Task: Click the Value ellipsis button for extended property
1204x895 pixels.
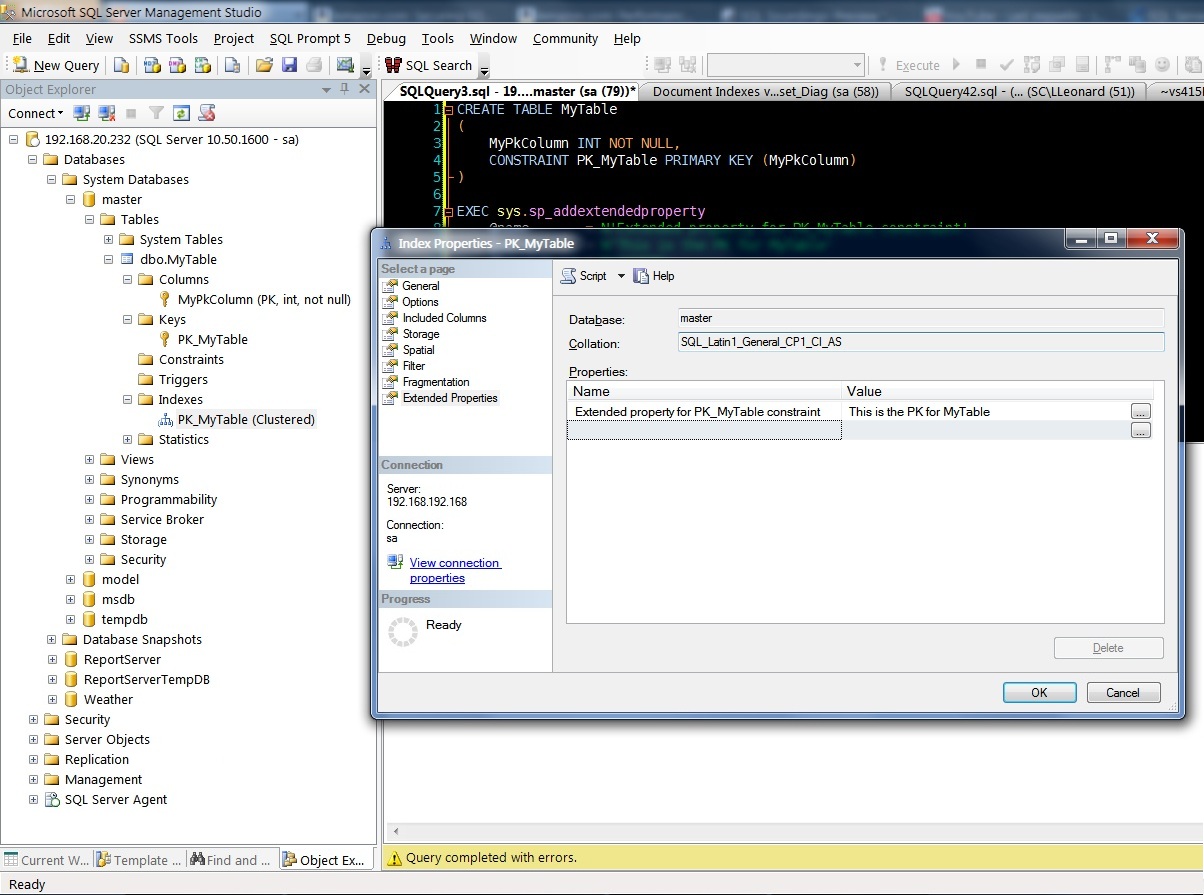Action: pos(1140,411)
